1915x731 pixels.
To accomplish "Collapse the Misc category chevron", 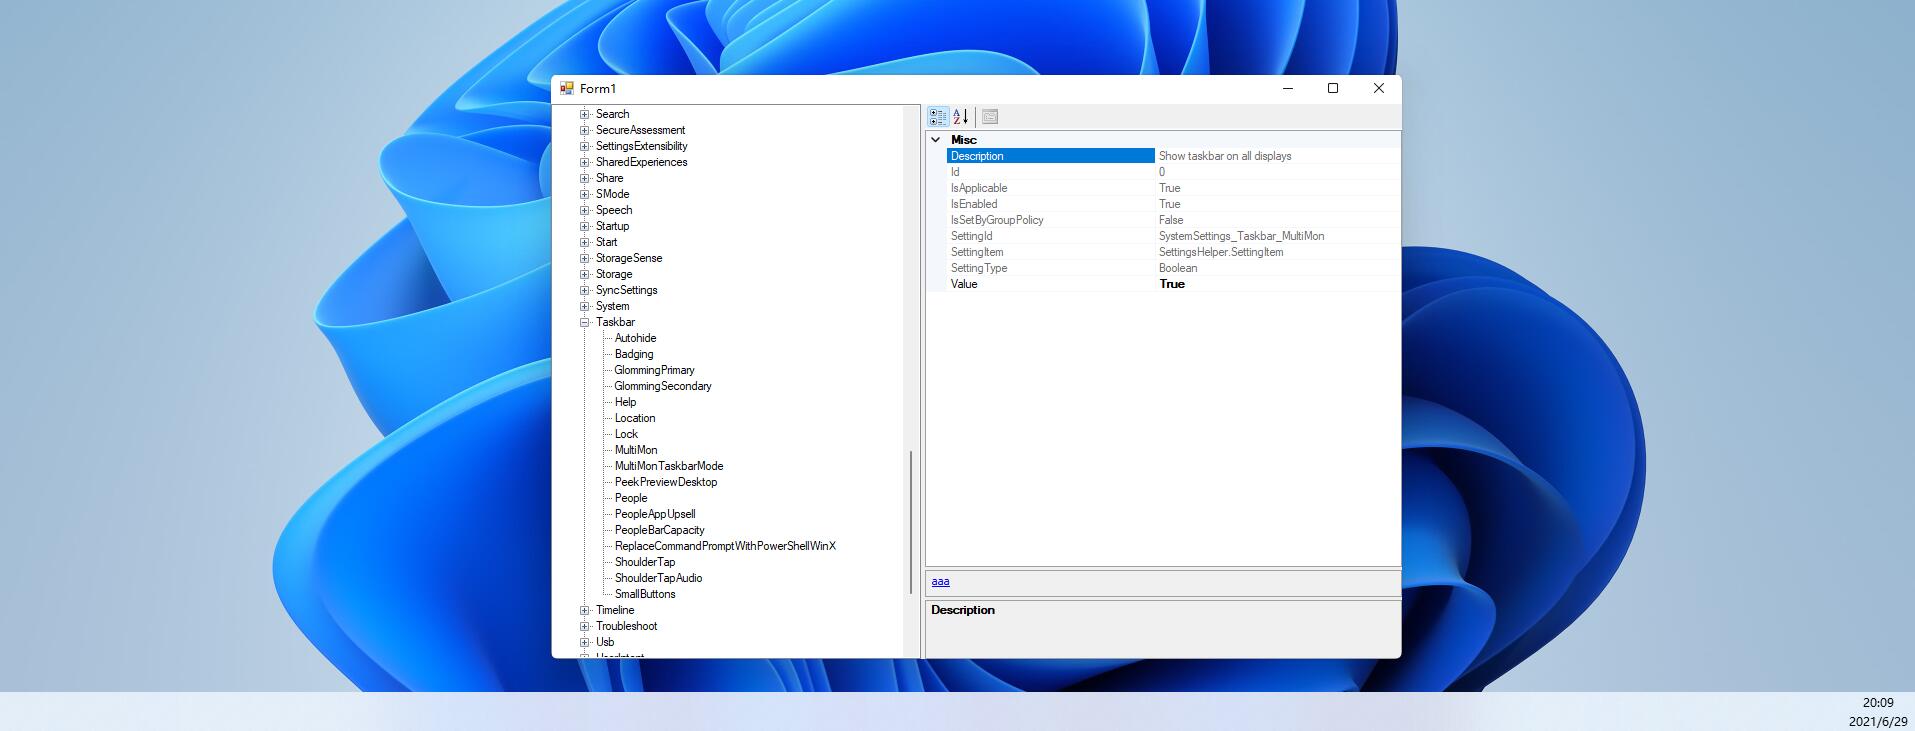I will click(936, 140).
